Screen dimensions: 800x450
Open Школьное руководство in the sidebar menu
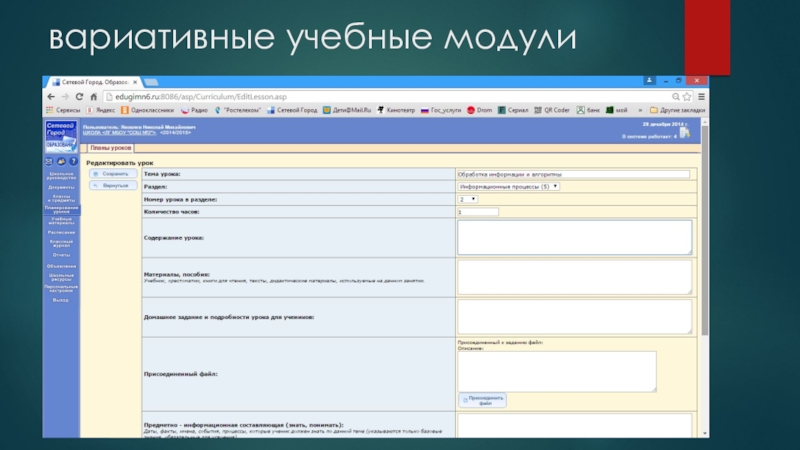[61, 176]
